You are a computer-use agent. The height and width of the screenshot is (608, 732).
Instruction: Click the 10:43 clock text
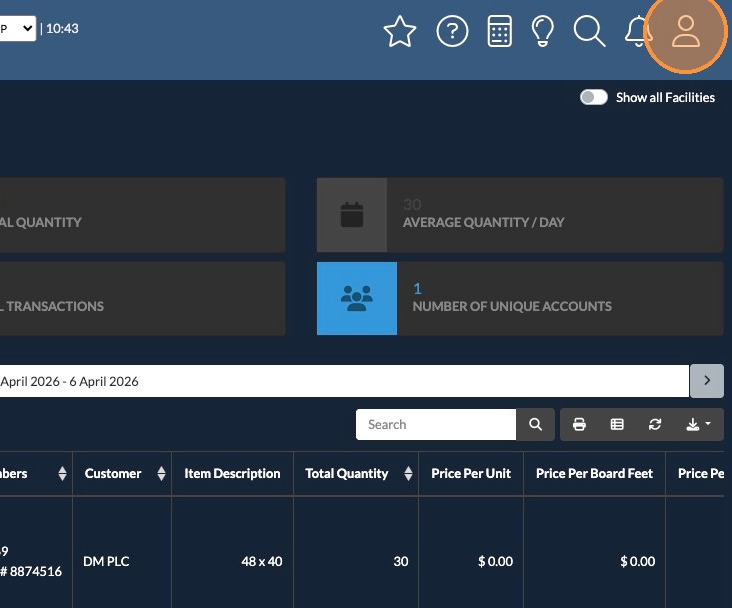(x=62, y=28)
